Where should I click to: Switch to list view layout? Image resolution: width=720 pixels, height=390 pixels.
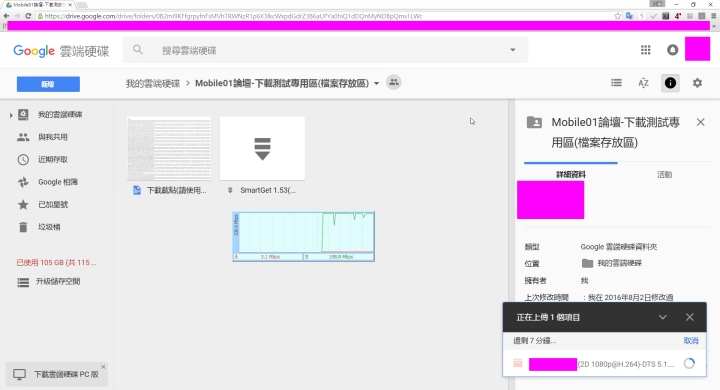pyautogui.click(x=616, y=83)
